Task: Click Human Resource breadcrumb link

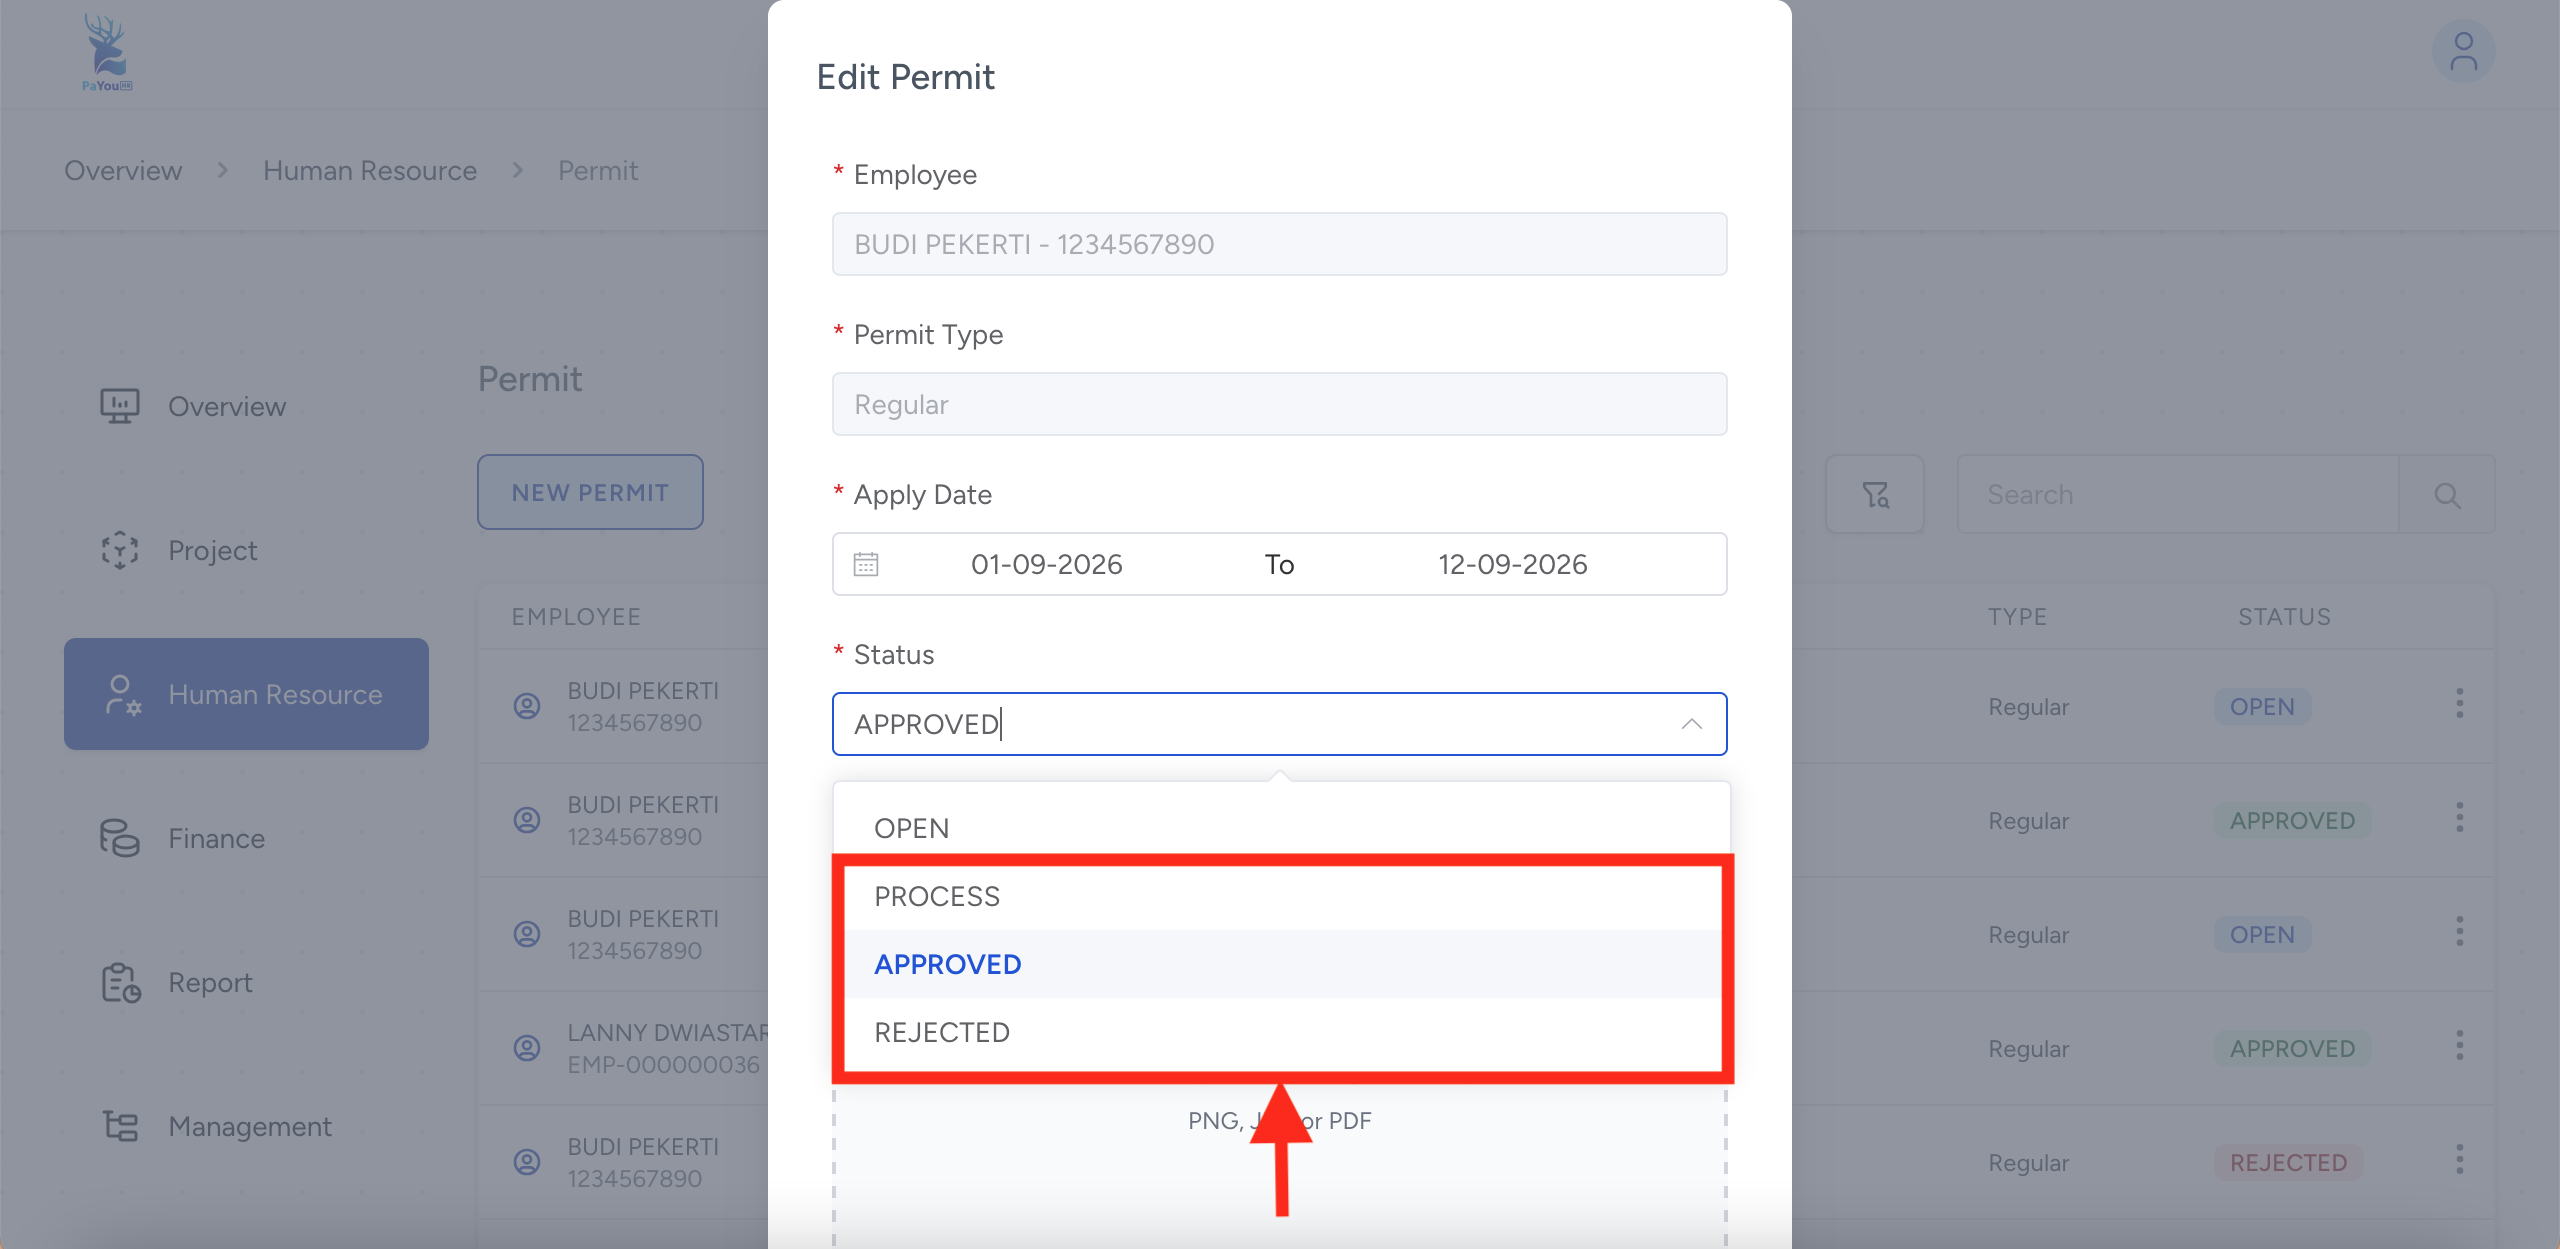Action: point(370,171)
